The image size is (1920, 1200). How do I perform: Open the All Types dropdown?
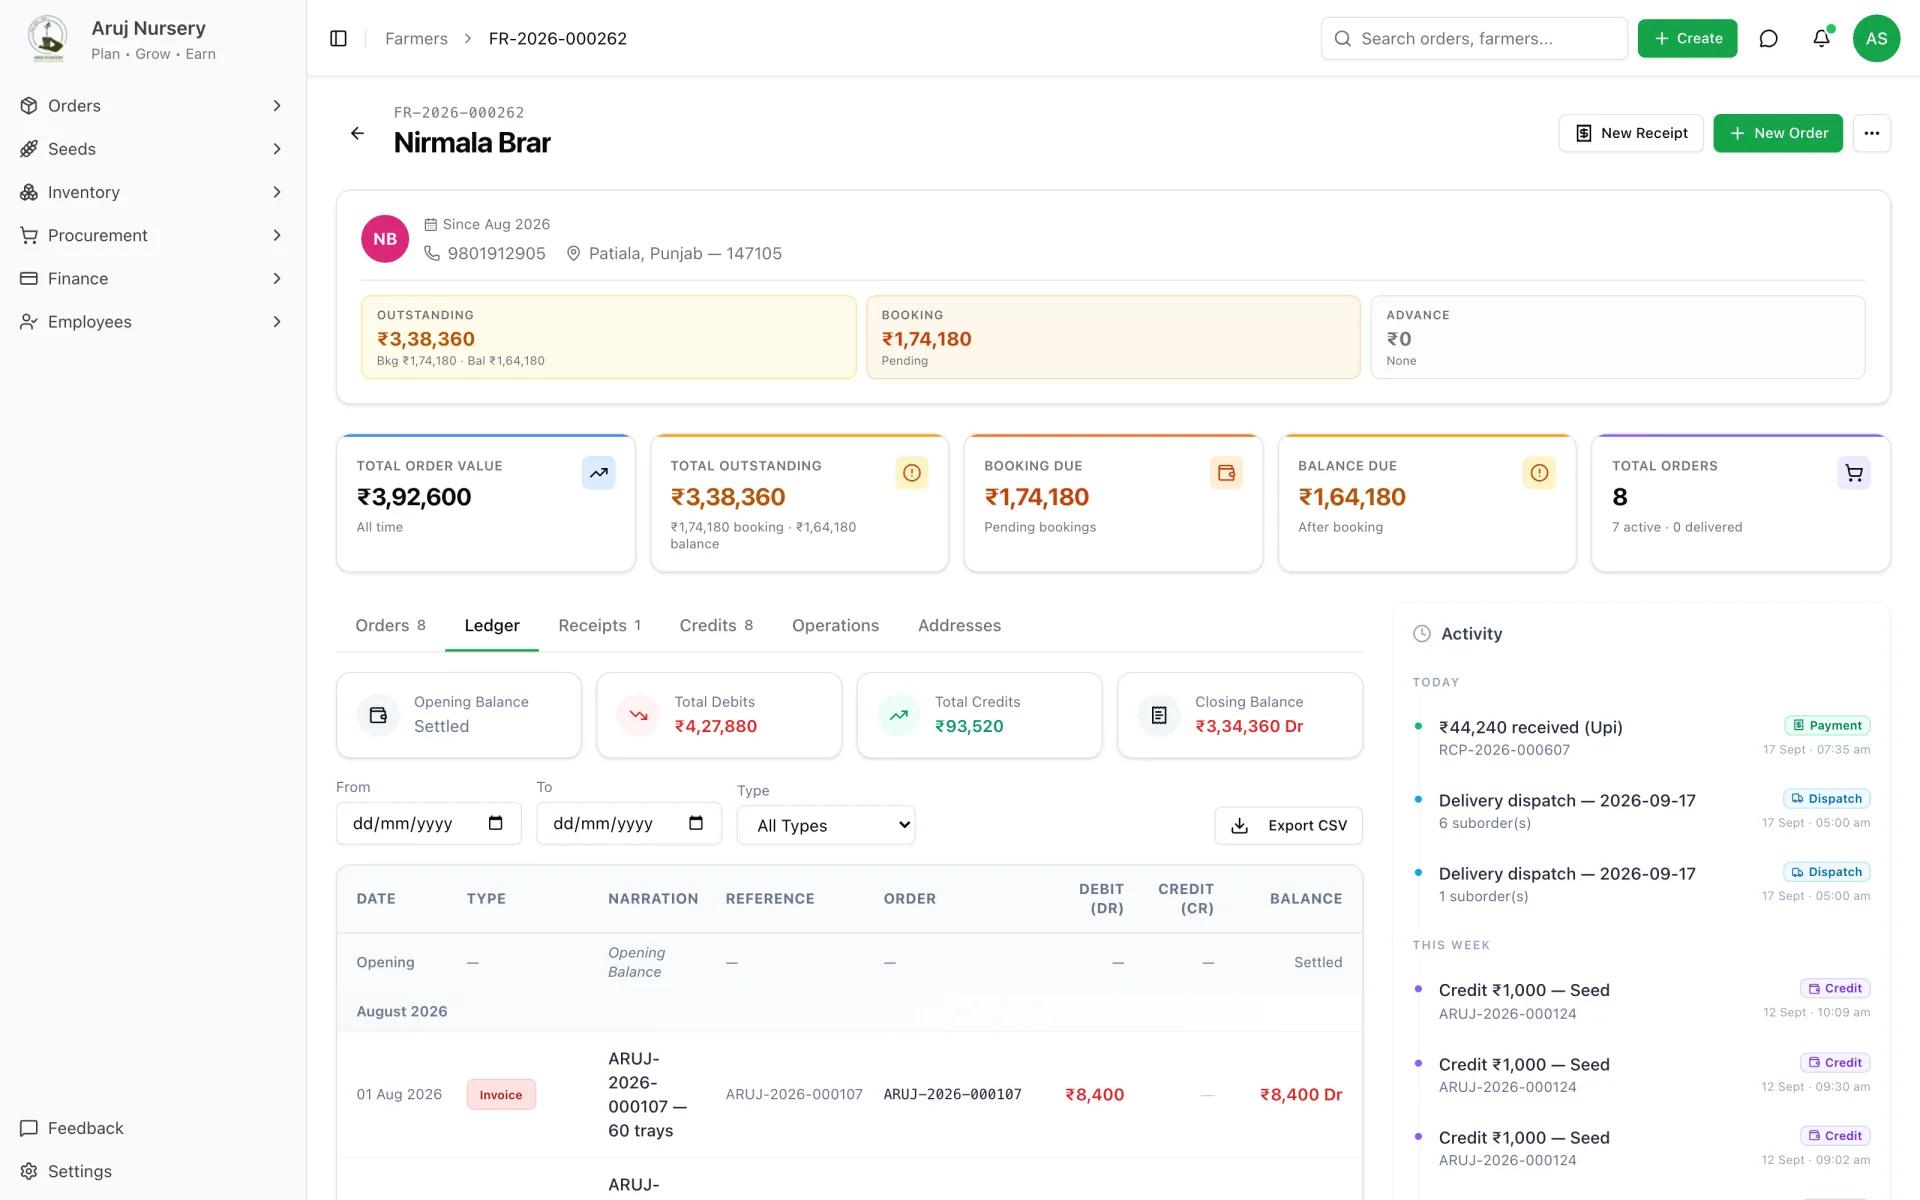826,825
